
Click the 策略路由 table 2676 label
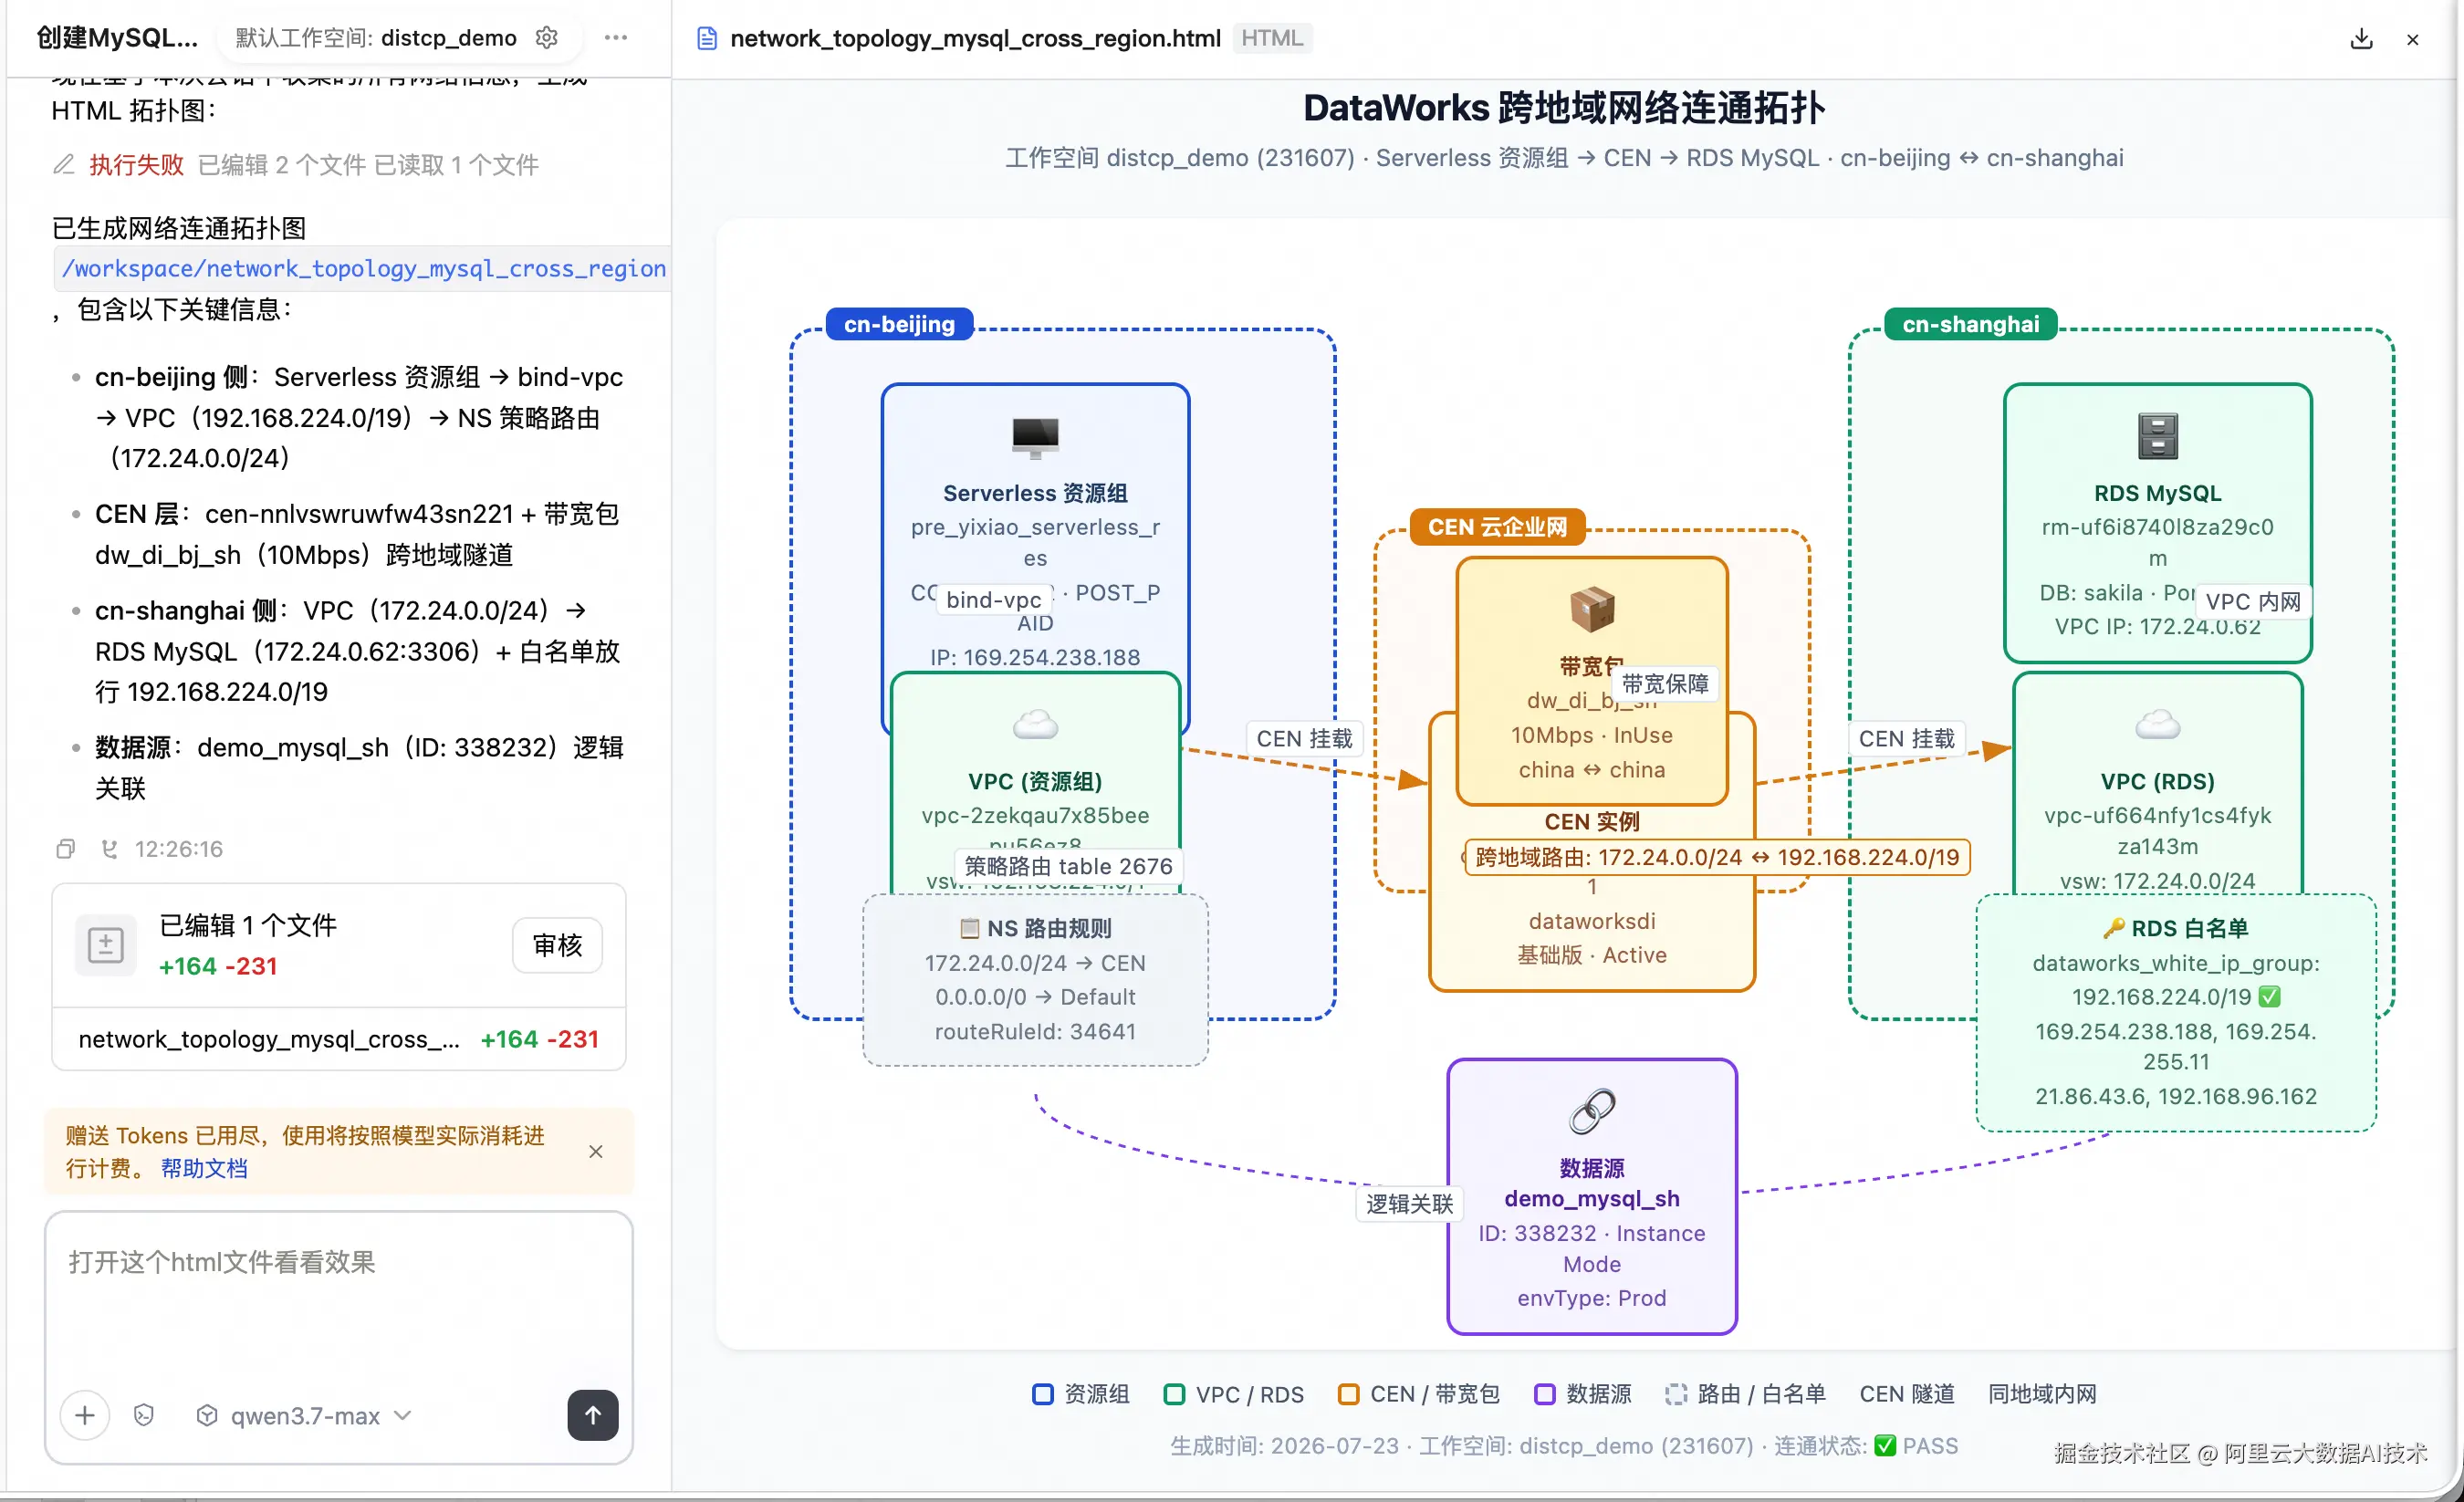click(1068, 866)
